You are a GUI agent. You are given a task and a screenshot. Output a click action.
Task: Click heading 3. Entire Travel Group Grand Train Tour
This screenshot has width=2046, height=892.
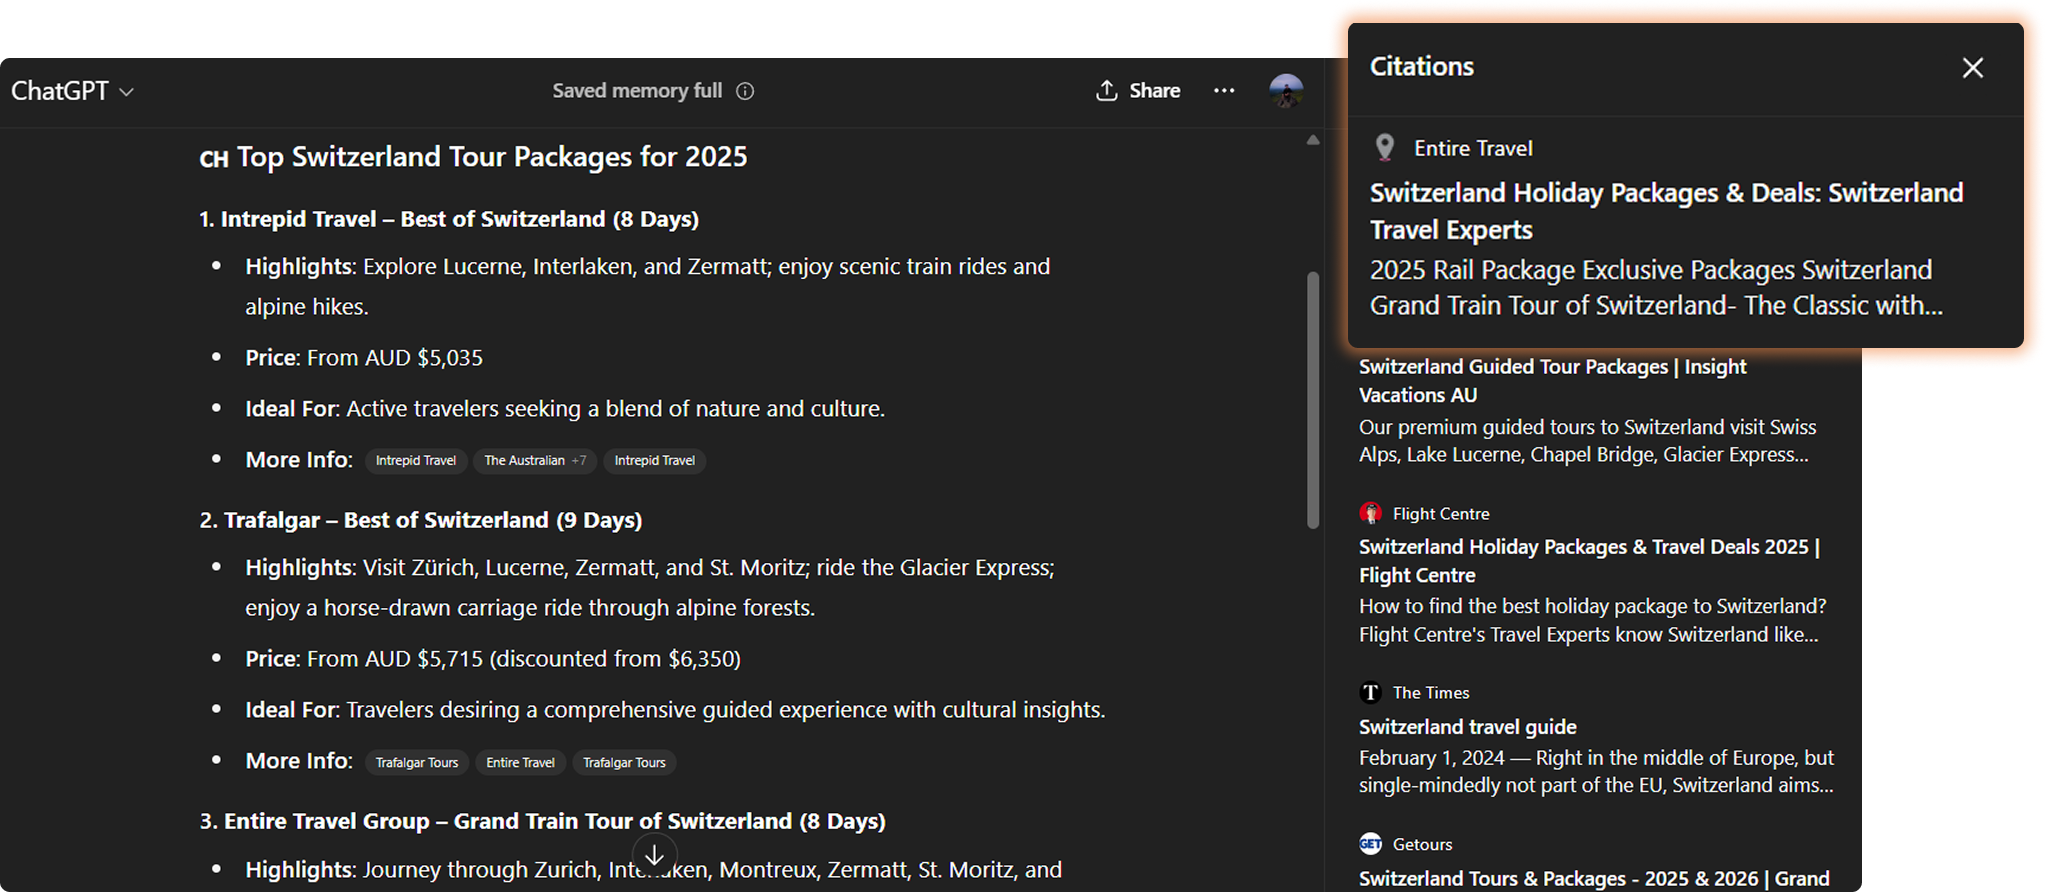542,821
